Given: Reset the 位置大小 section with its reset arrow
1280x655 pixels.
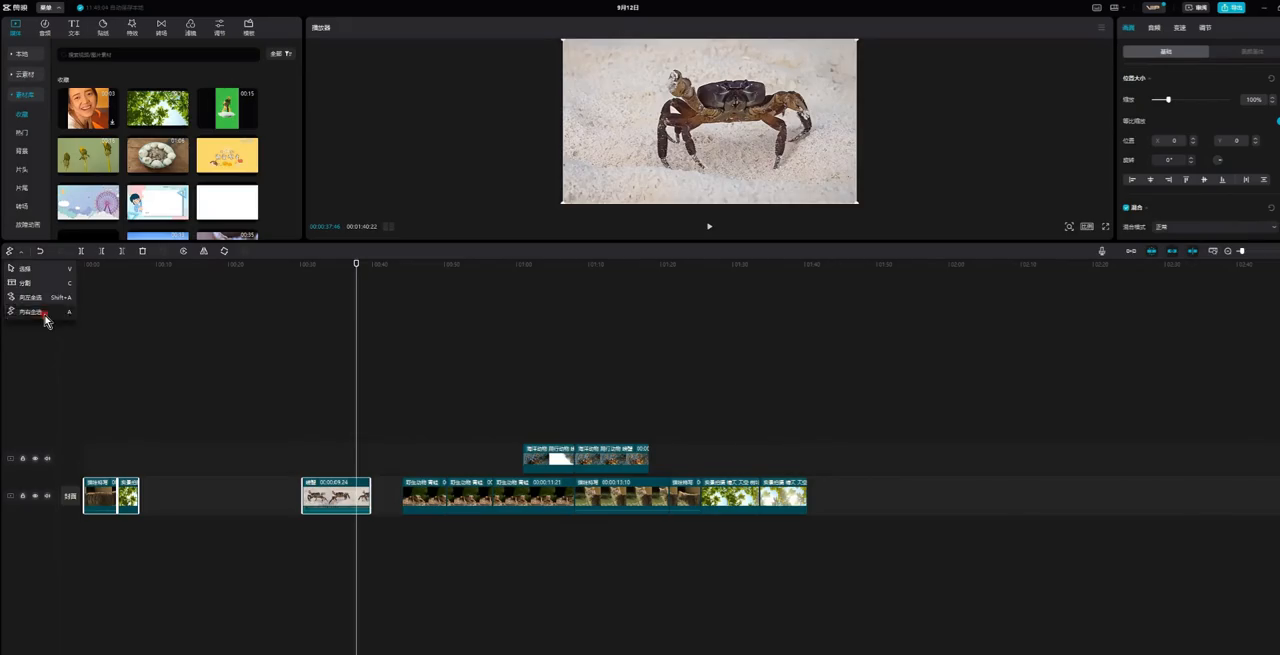Looking at the screenshot, I should click(x=1271, y=78).
